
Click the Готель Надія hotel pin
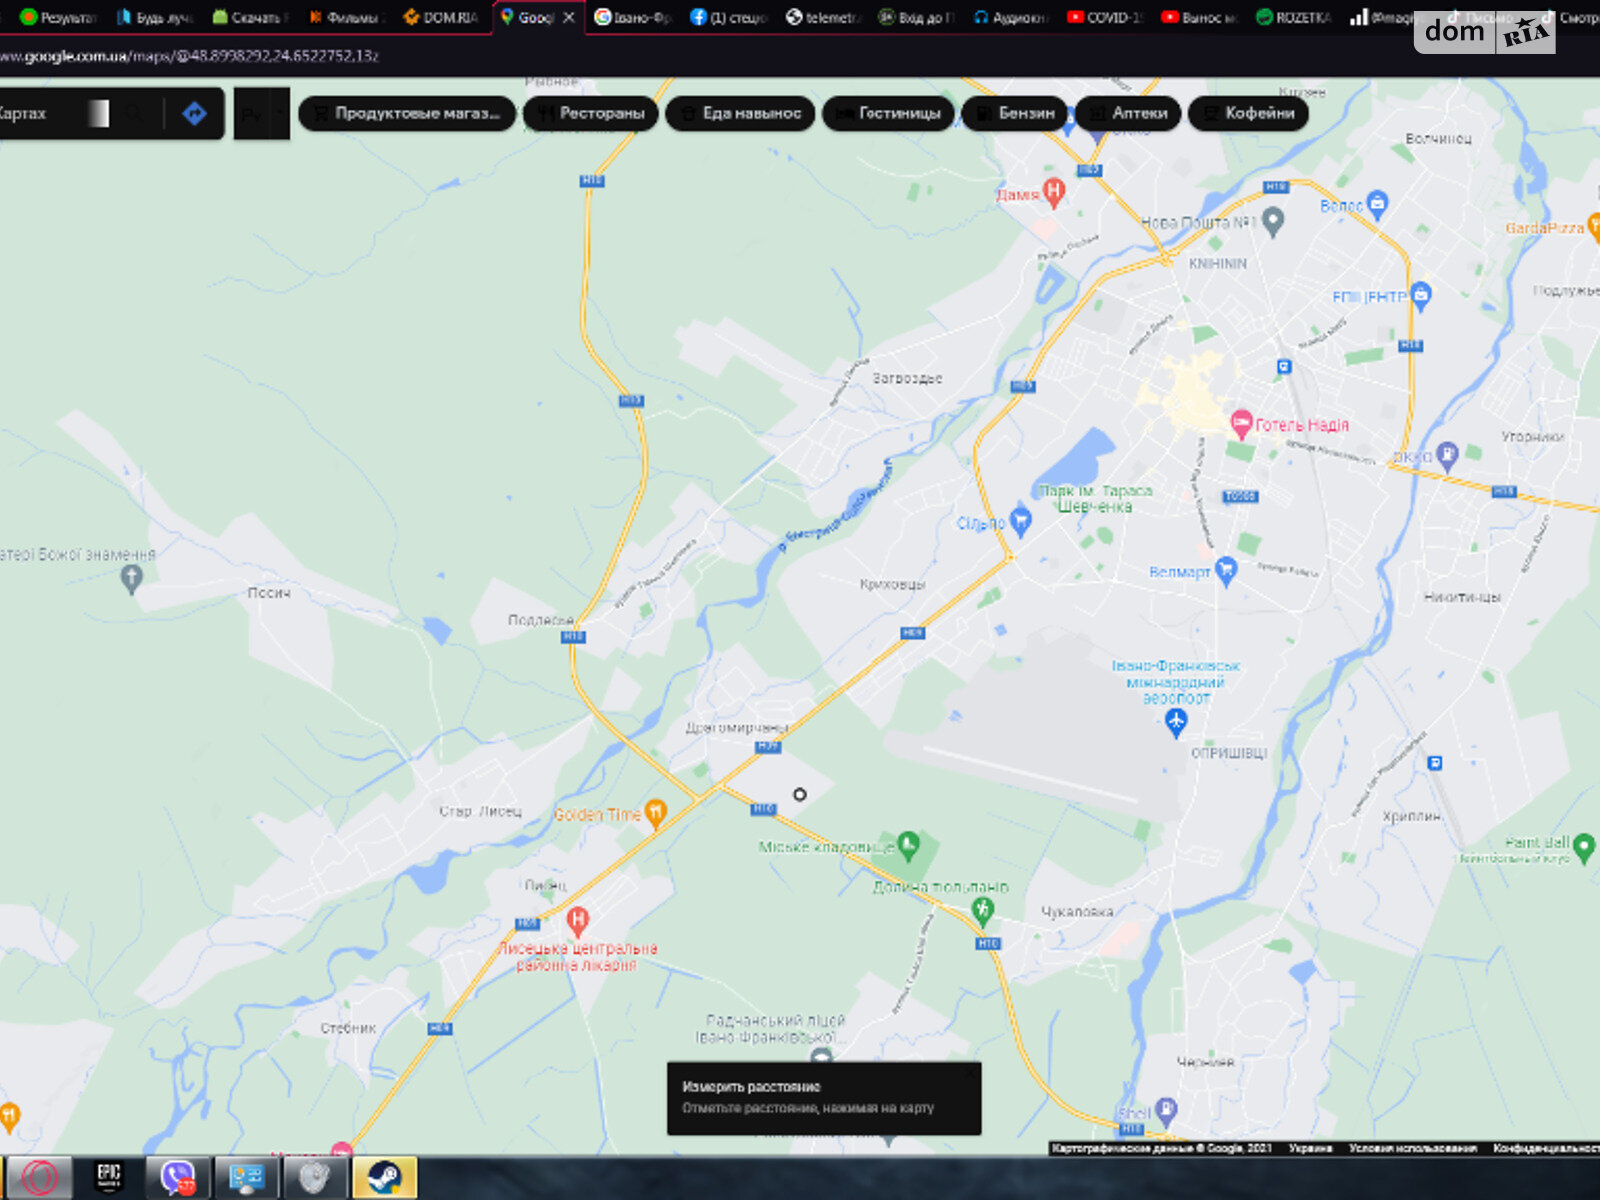pyautogui.click(x=1241, y=423)
